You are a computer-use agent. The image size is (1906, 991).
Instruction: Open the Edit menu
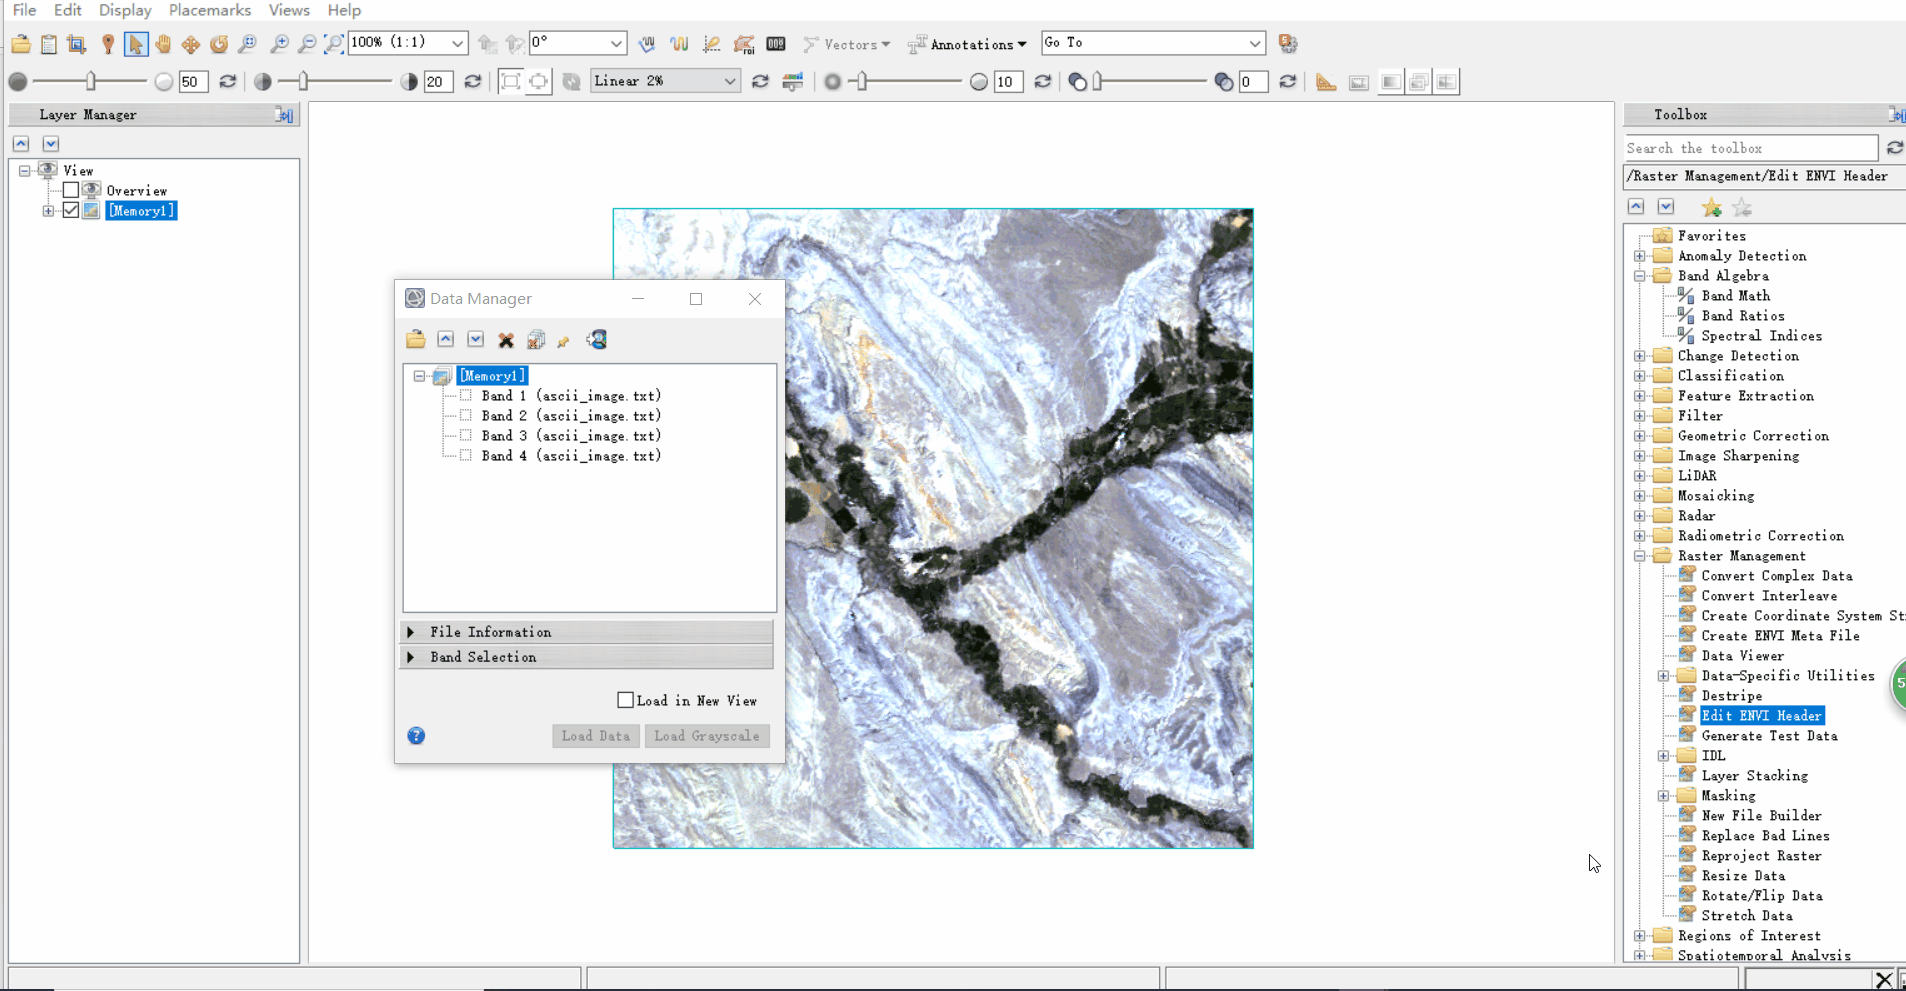tap(68, 10)
